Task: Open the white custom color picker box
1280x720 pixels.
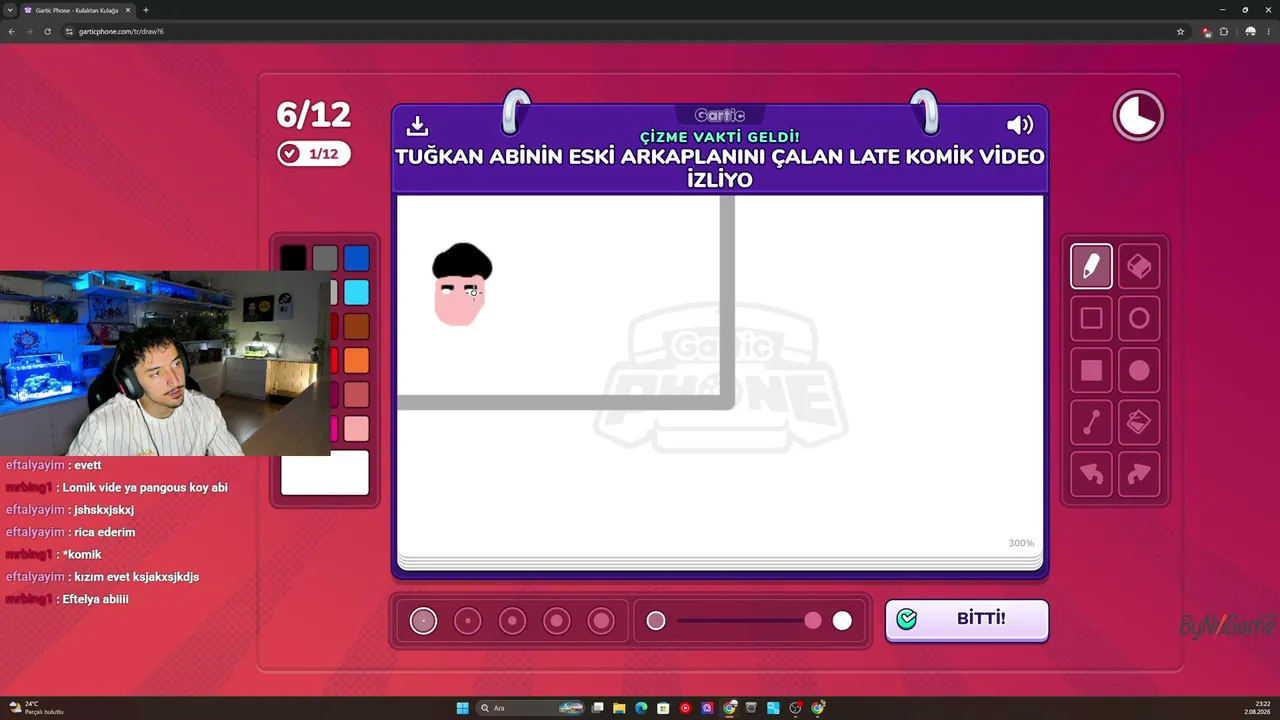Action: [x=325, y=474]
